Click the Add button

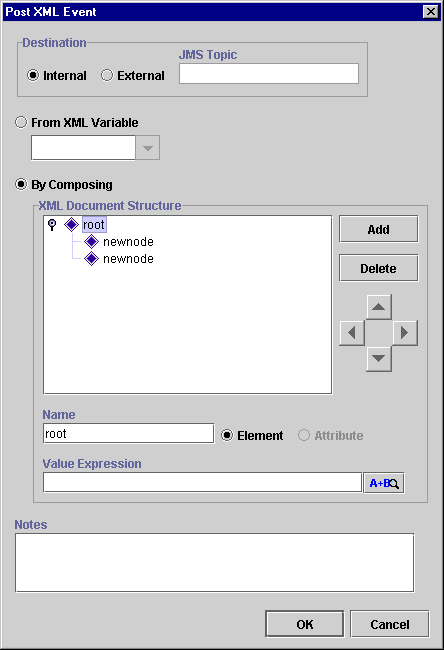tap(378, 229)
